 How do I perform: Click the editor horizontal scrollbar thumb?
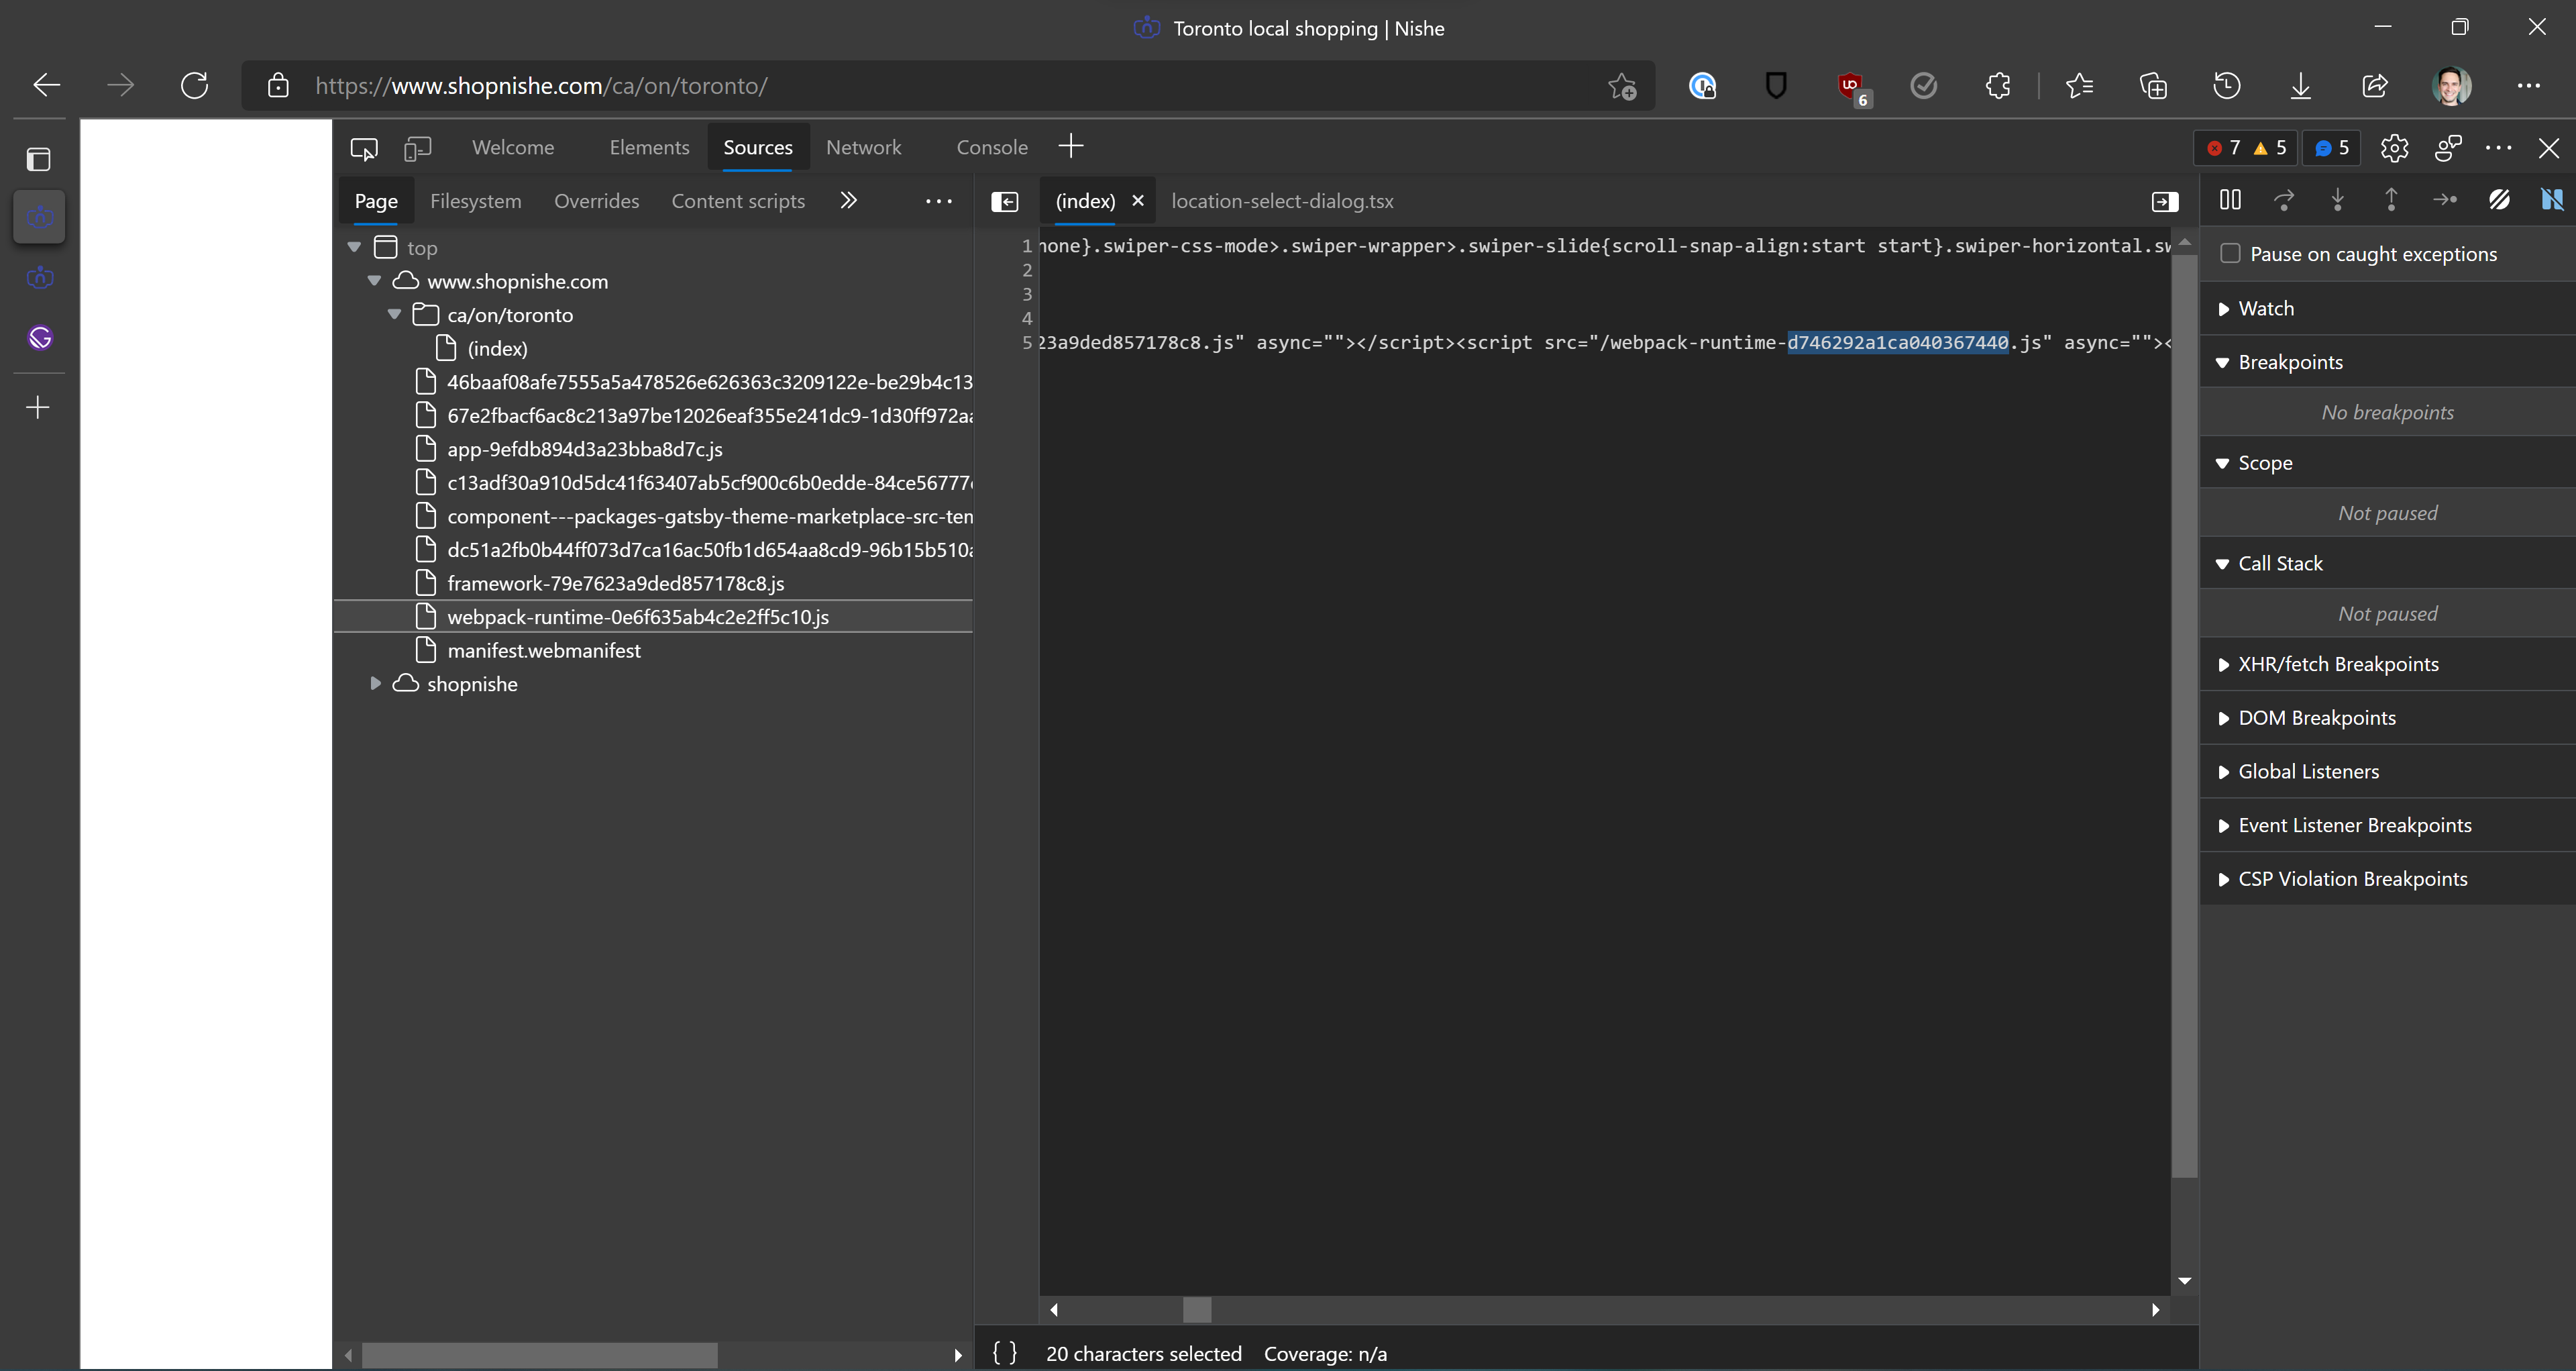(1197, 1309)
